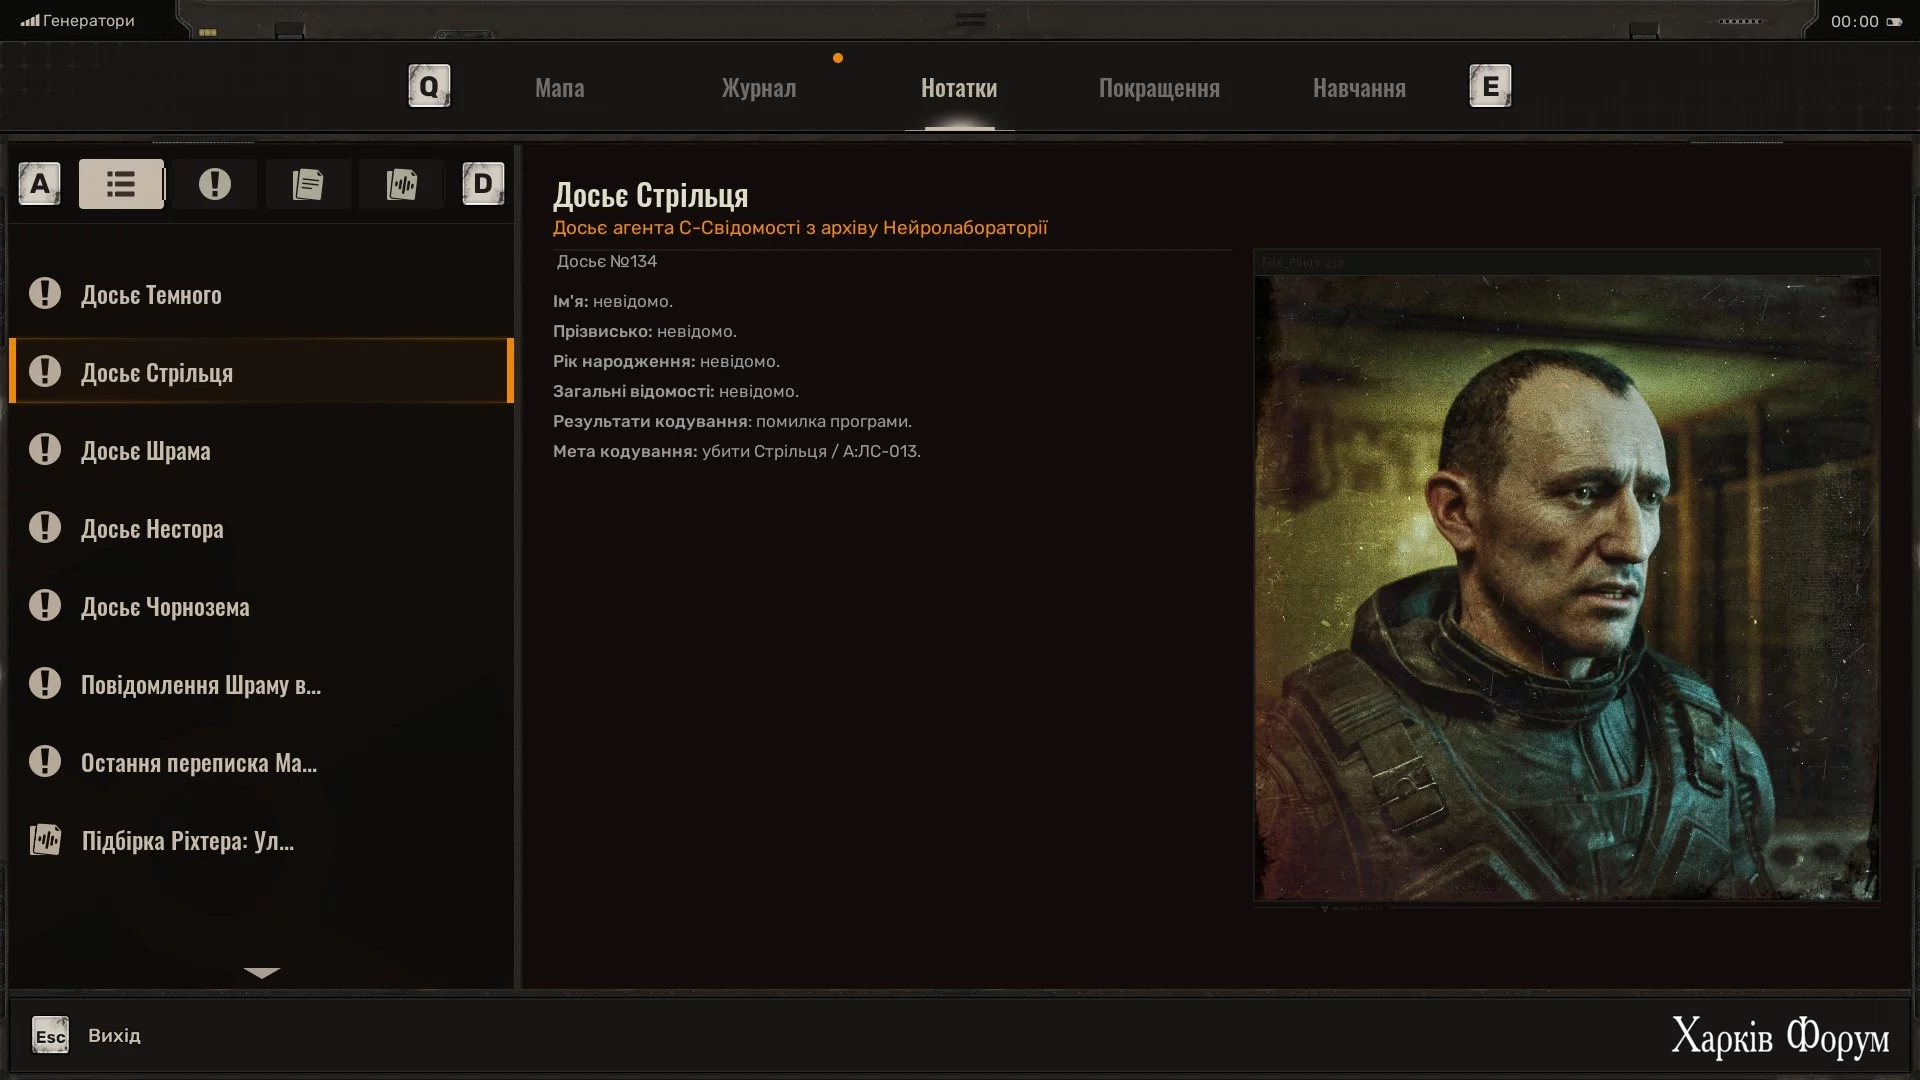Image resolution: width=1920 pixels, height=1080 pixels.
Task: Open the Досьє Темного note
Action: click(x=261, y=294)
